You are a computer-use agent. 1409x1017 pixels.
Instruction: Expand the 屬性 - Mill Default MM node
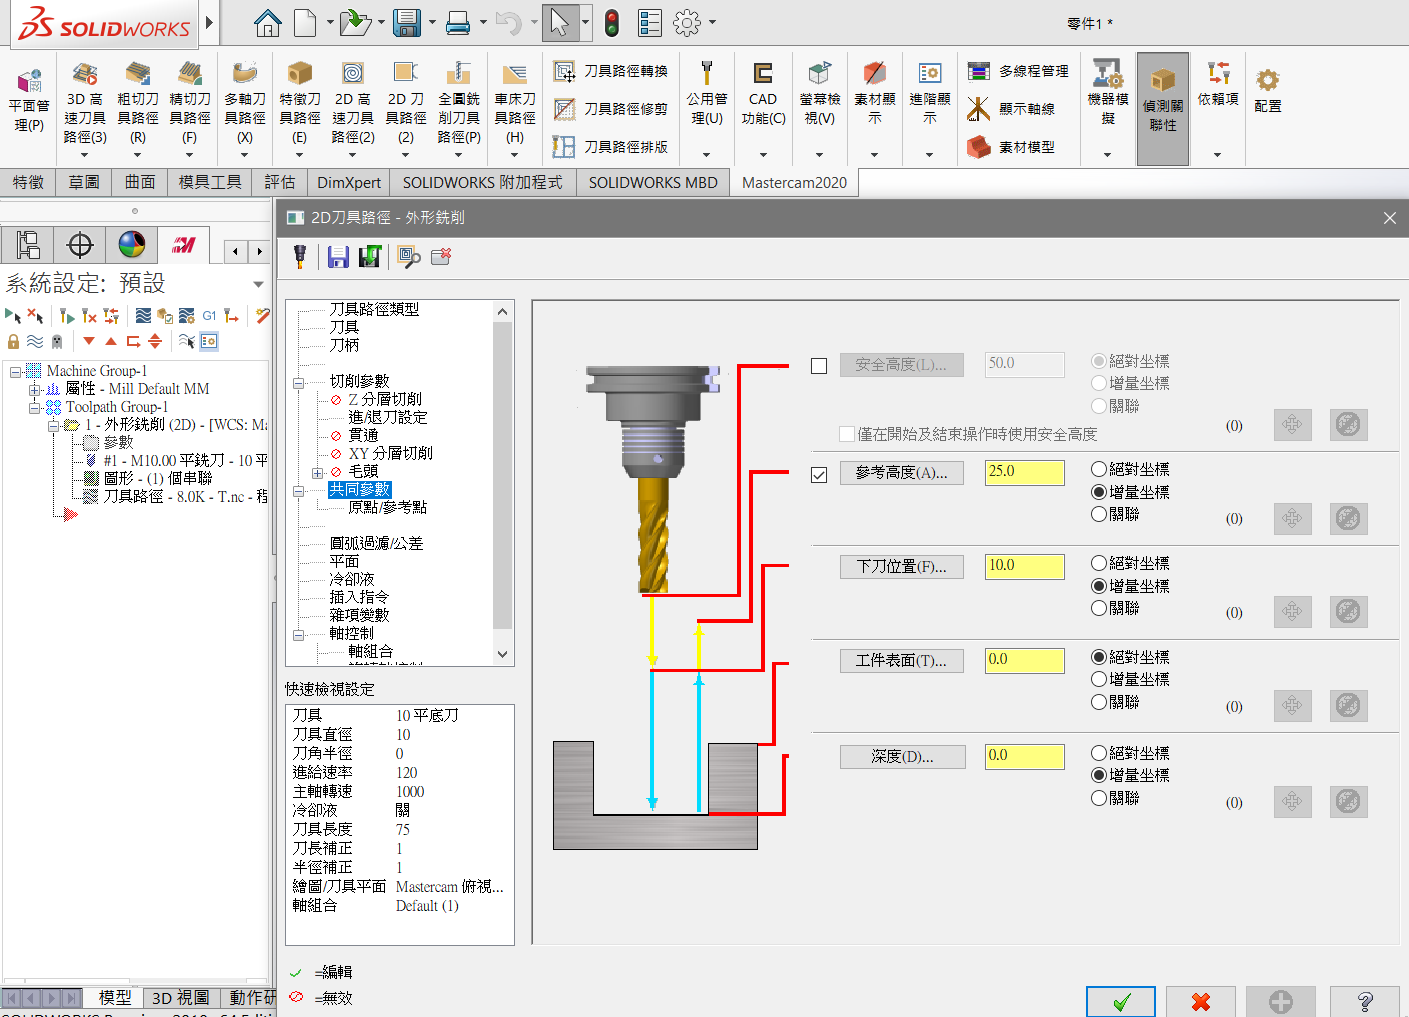(x=34, y=389)
